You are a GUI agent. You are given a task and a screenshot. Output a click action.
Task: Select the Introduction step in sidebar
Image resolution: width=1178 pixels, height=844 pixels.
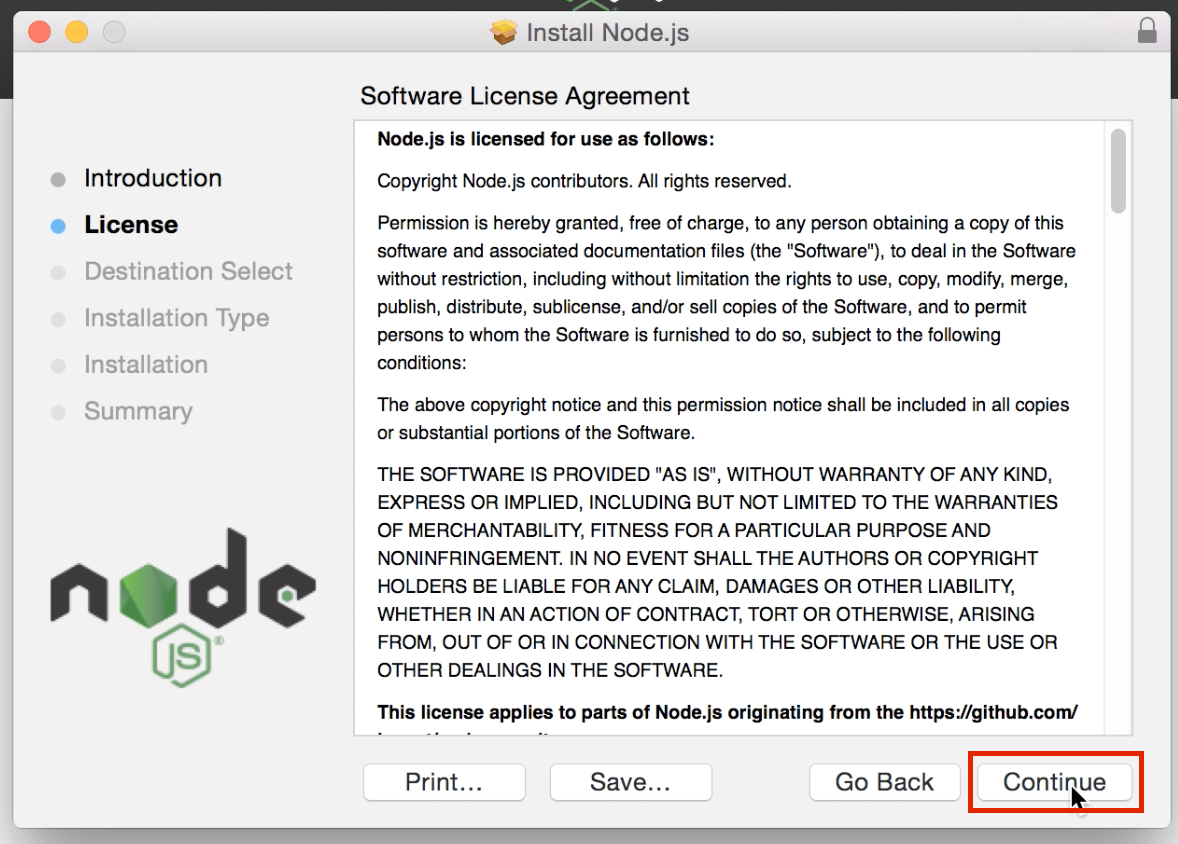coord(153,178)
